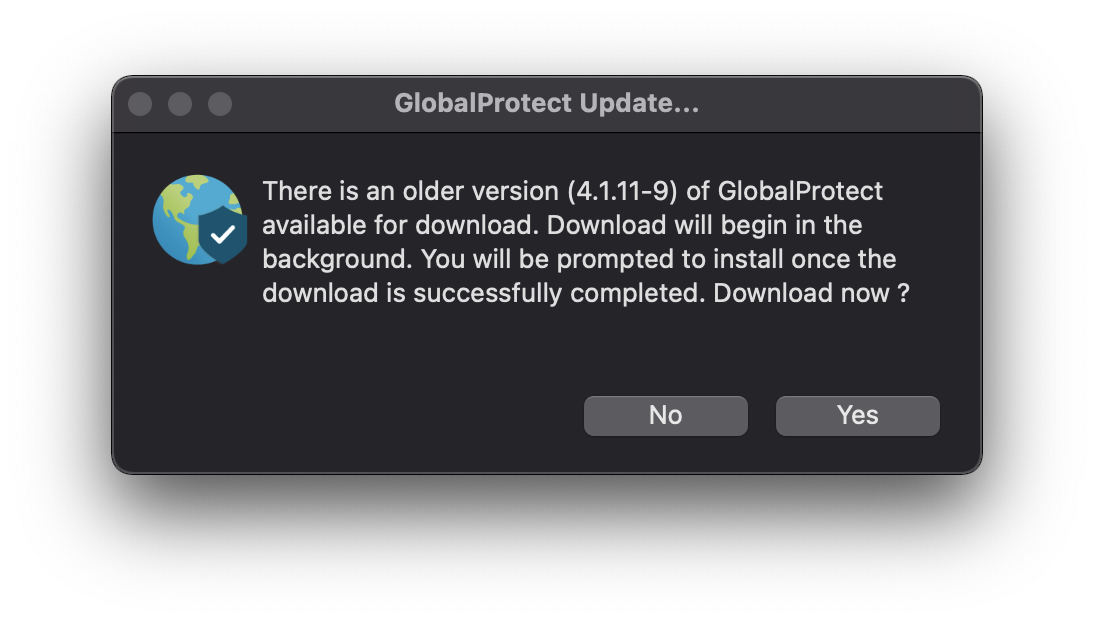Decline the download by clicking No
The image size is (1094, 622).
(x=666, y=415)
